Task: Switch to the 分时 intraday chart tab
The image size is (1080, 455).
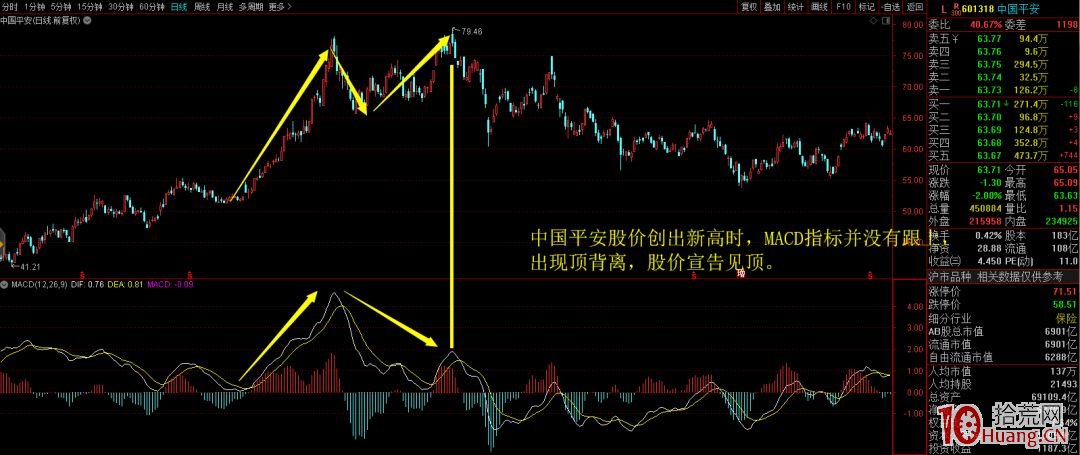Action: 10,7
